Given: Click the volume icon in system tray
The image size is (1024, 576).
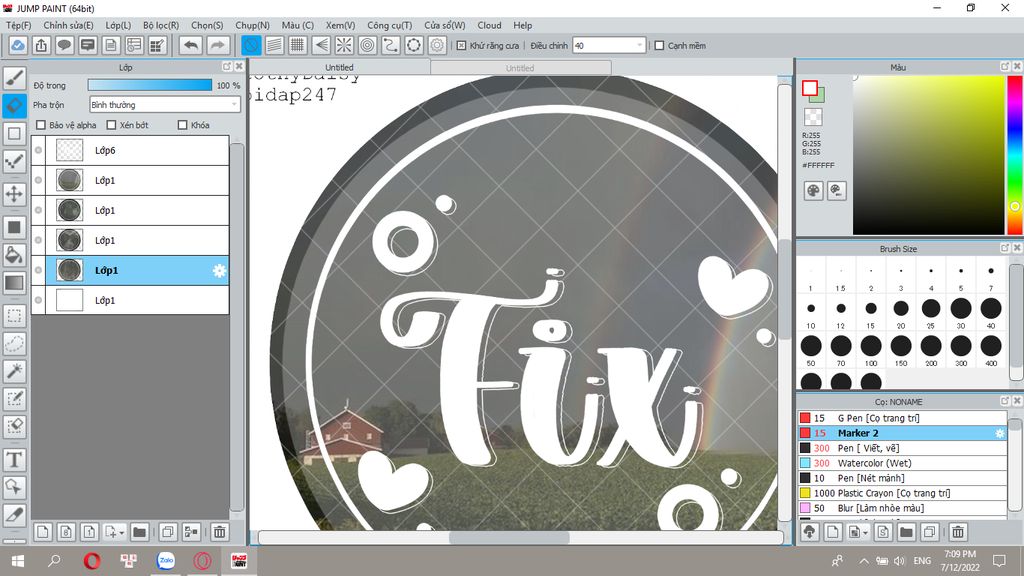Looking at the screenshot, I should (900, 561).
